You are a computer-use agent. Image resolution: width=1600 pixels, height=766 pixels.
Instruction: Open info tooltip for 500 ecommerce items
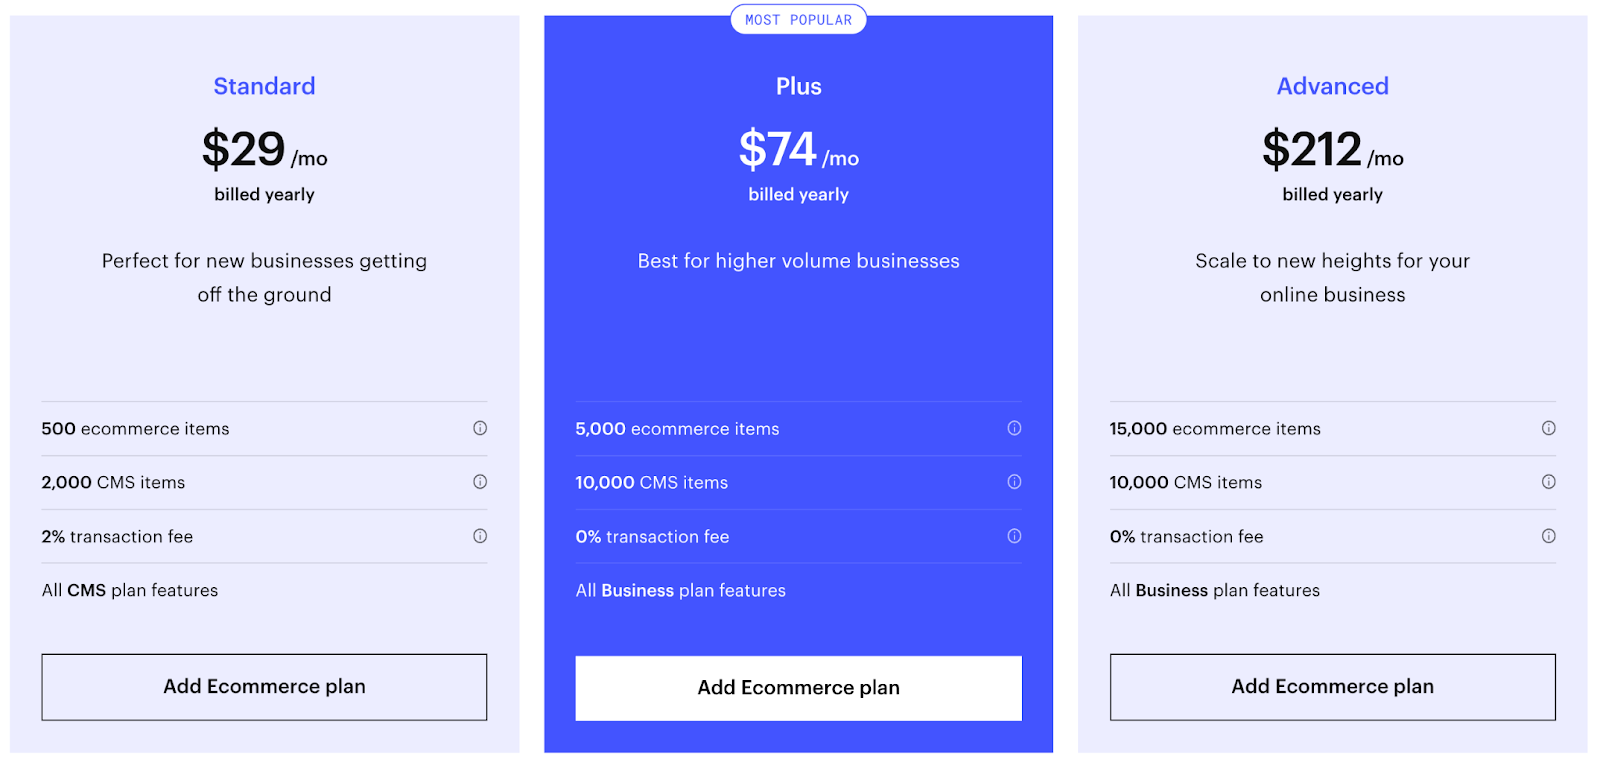(480, 428)
